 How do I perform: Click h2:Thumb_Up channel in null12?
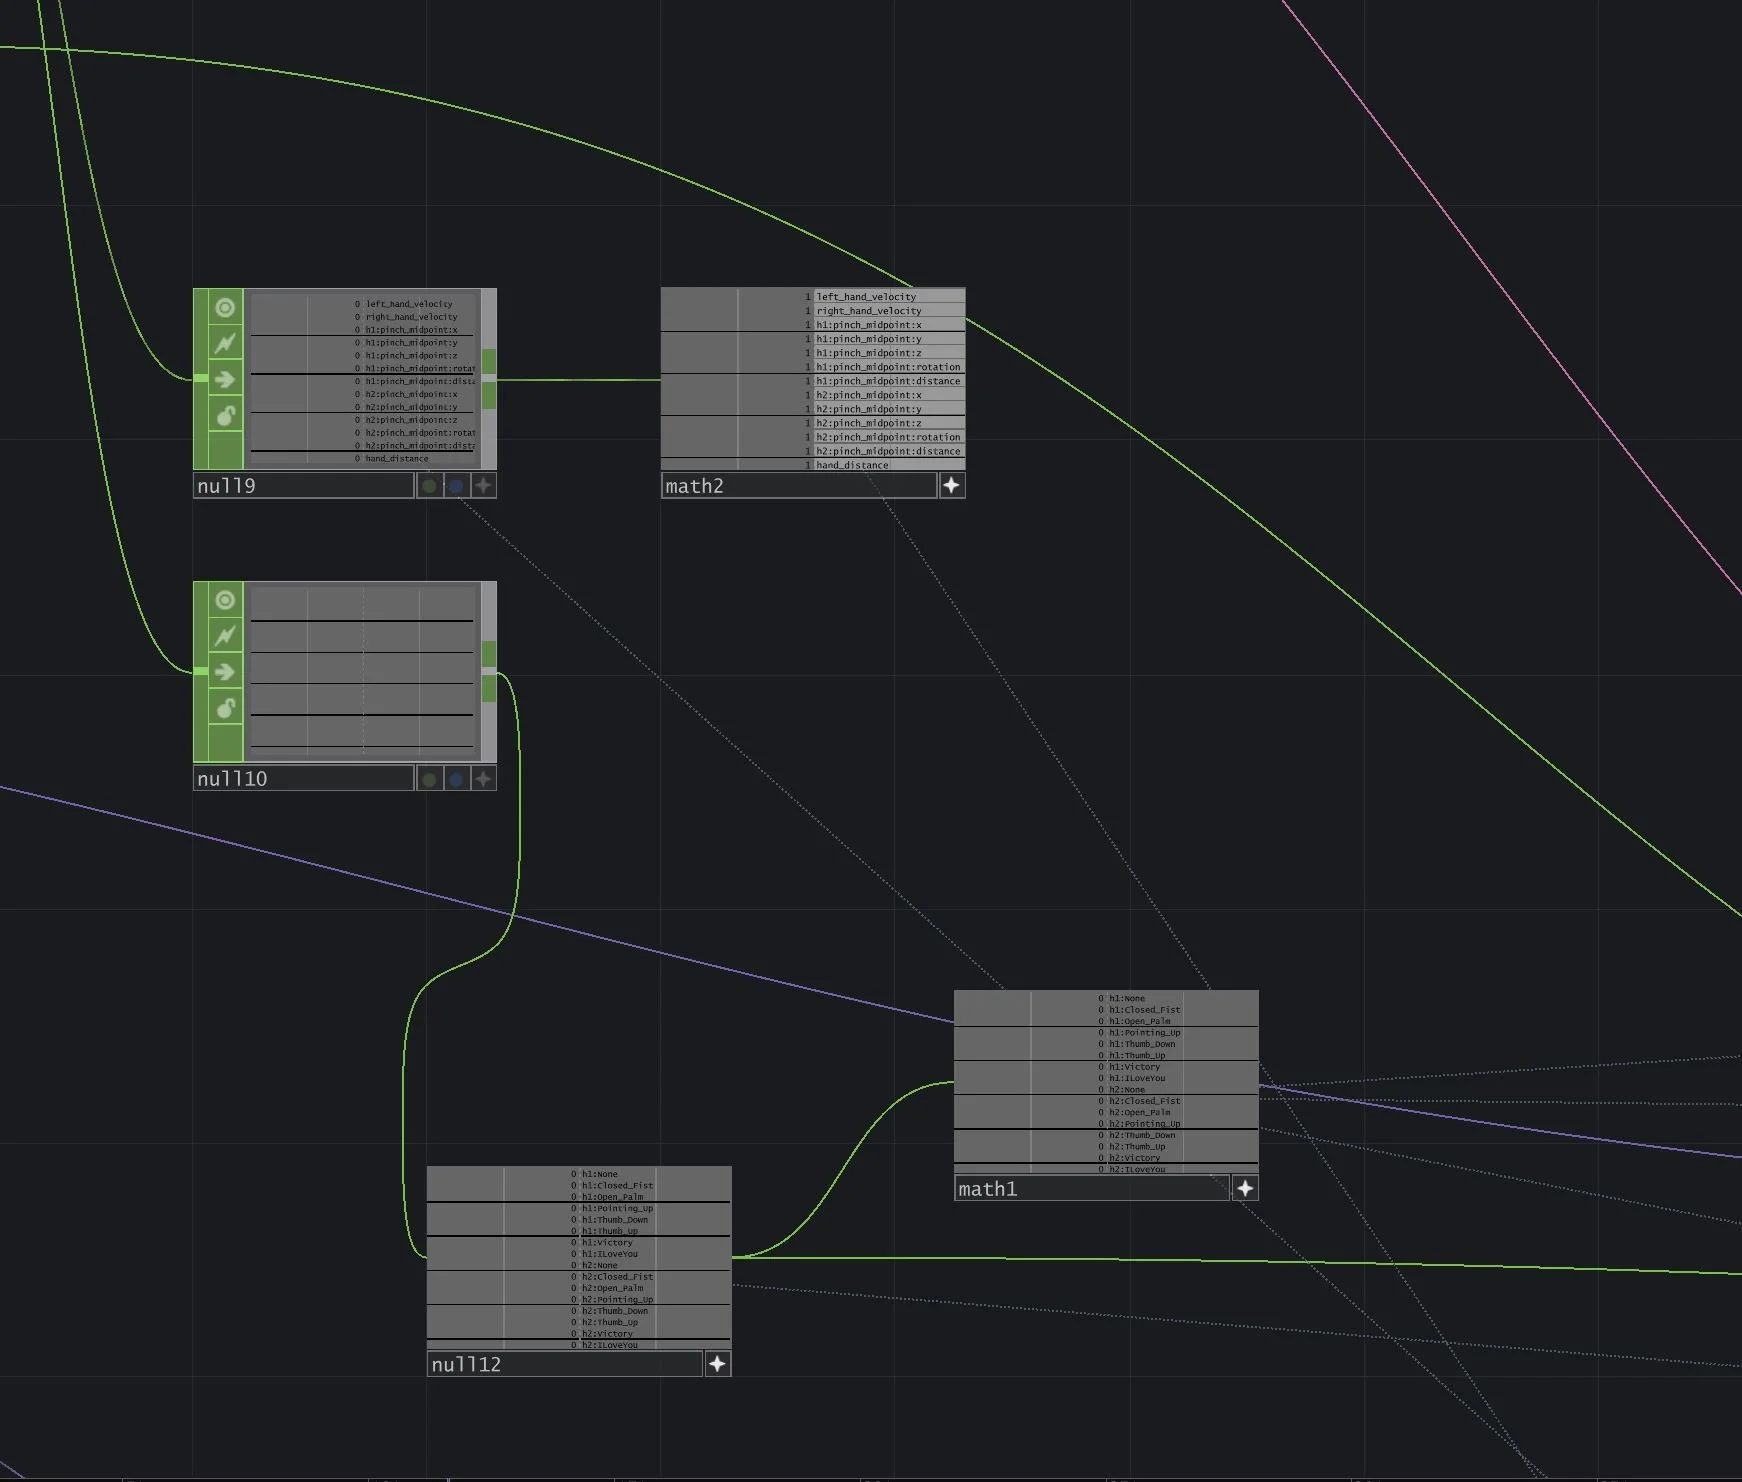point(610,1322)
